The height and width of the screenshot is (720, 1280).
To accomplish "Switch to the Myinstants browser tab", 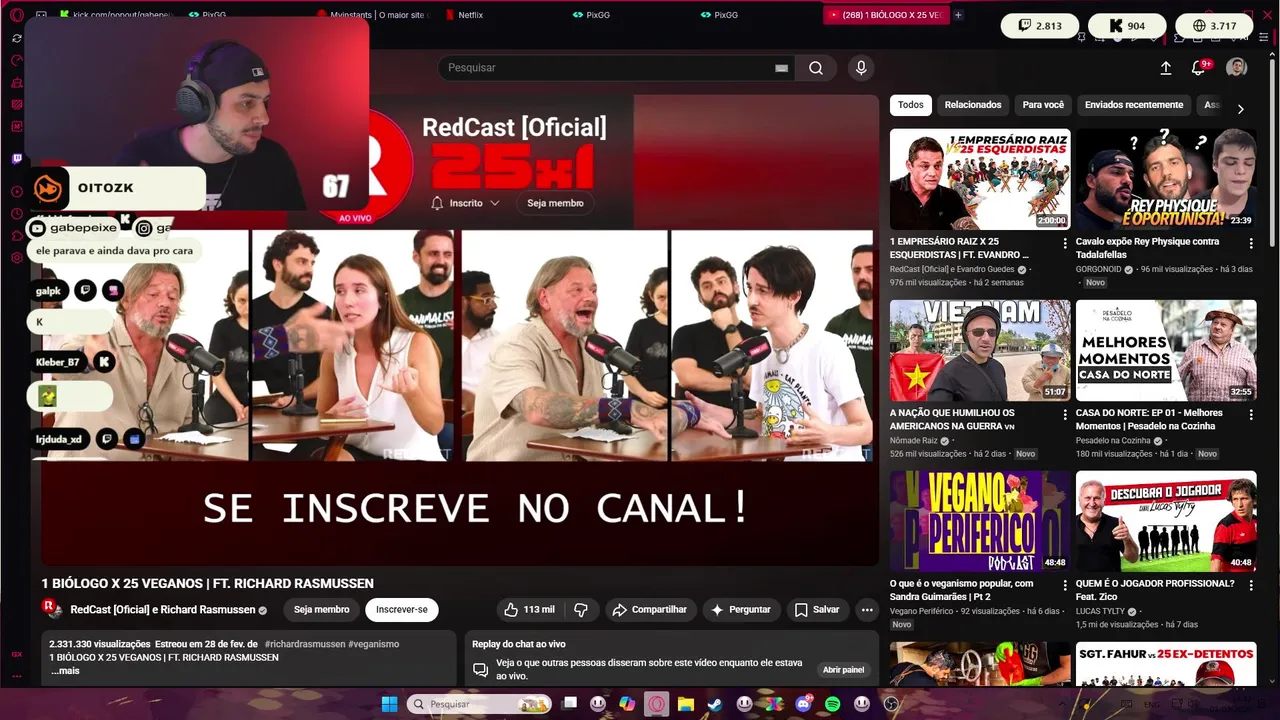I will (373, 15).
